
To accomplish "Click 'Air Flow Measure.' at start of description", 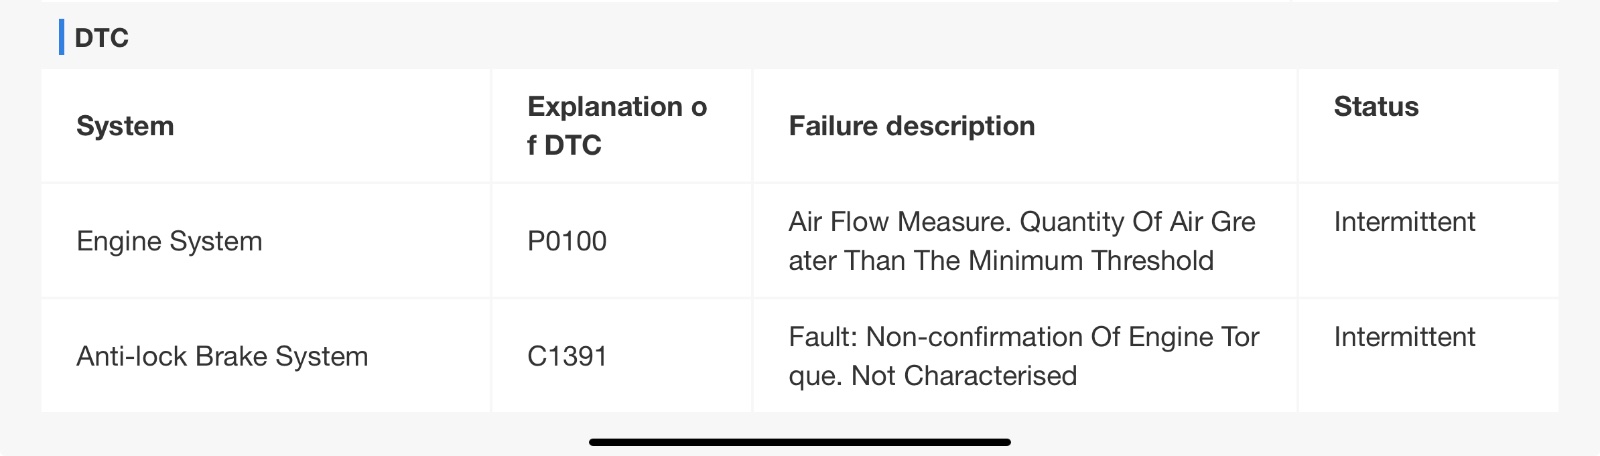I will click(900, 222).
